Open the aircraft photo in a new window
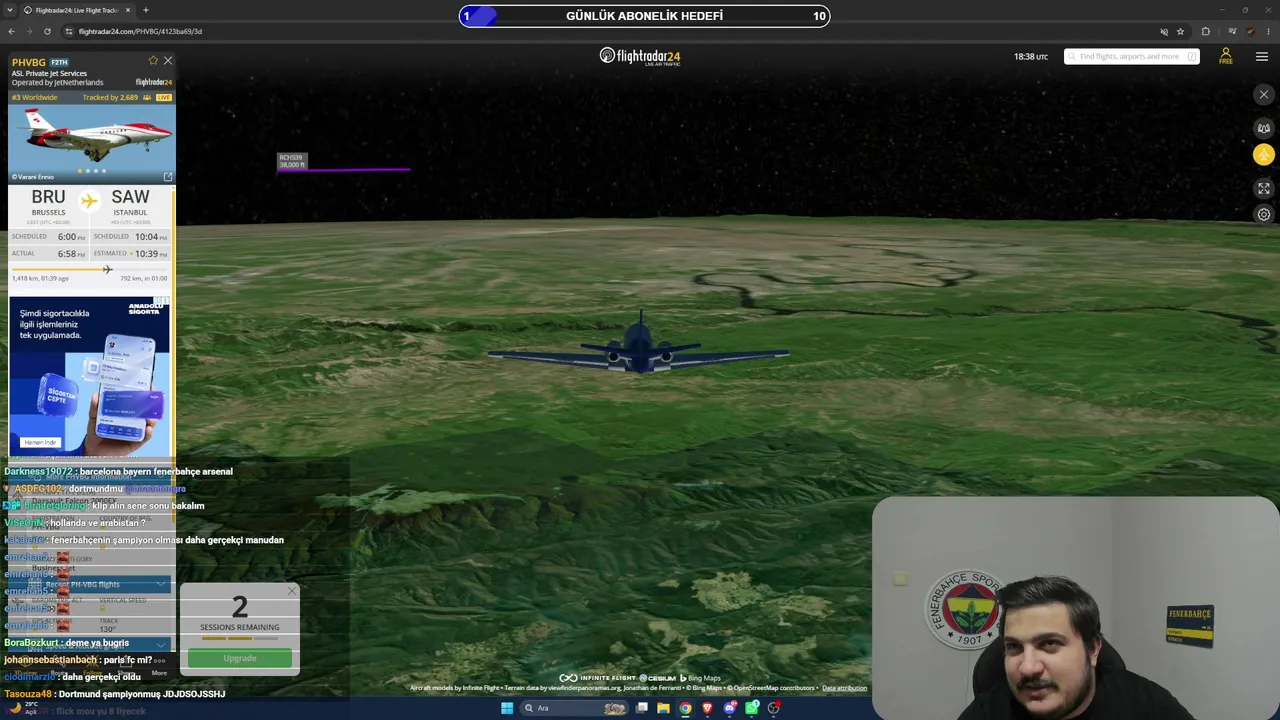Viewport: 1280px width, 720px height. pos(167,176)
